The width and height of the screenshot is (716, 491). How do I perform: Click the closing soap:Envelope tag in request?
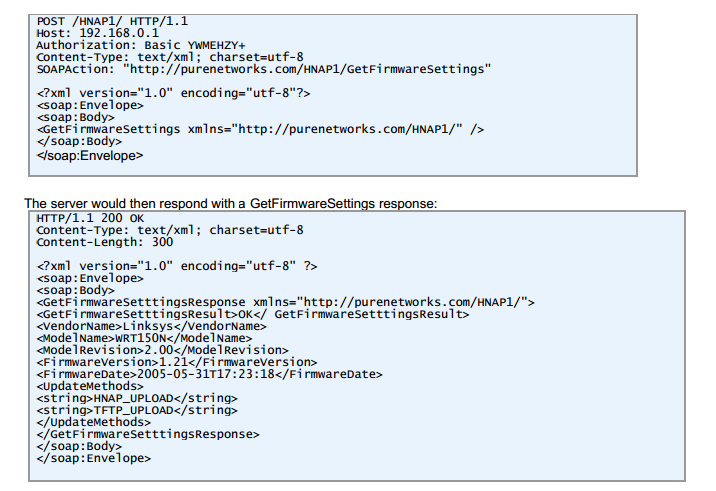pos(90,156)
